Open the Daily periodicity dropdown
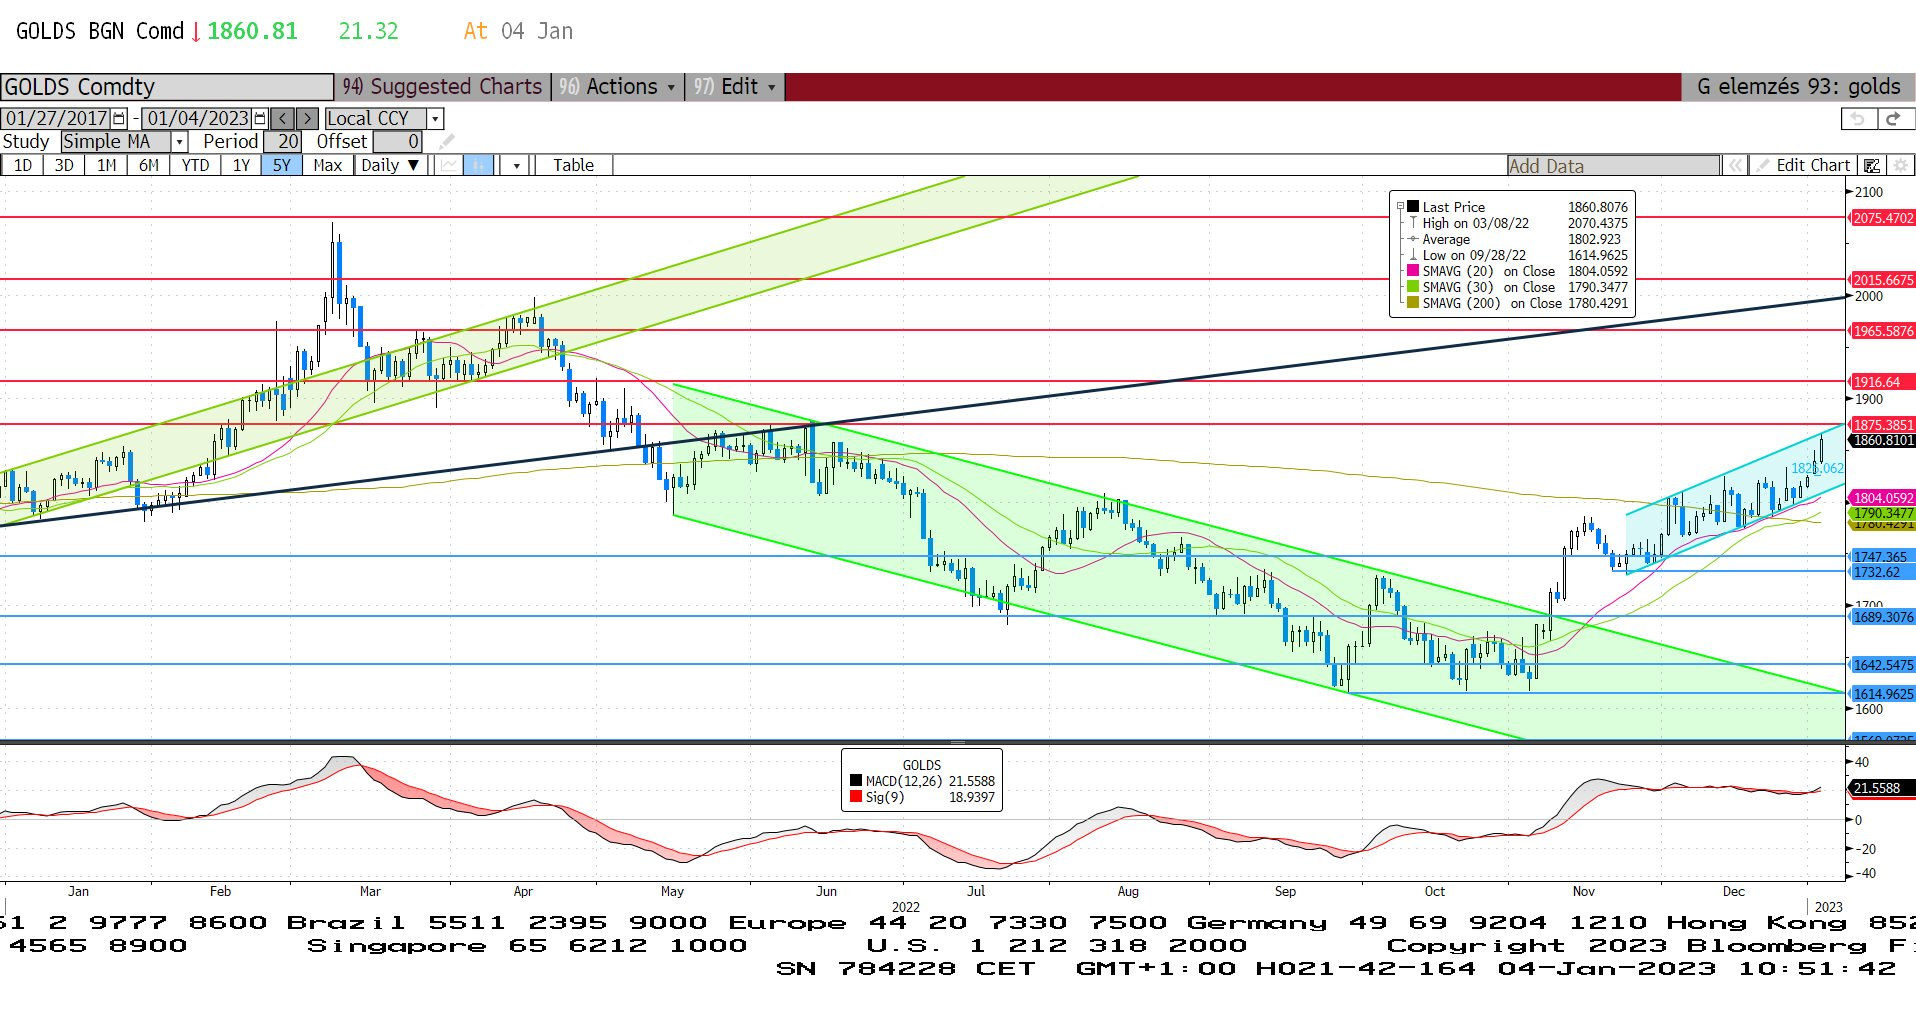Viewport: 1916px width, 1024px height. point(391,165)
